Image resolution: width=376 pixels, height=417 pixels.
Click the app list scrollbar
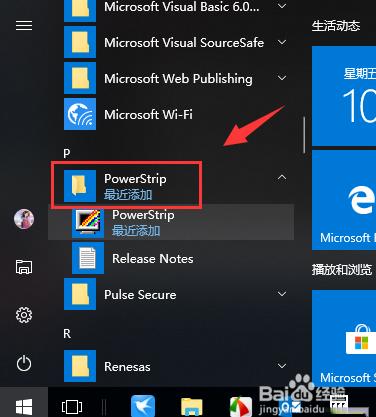[x=304, y=135]
